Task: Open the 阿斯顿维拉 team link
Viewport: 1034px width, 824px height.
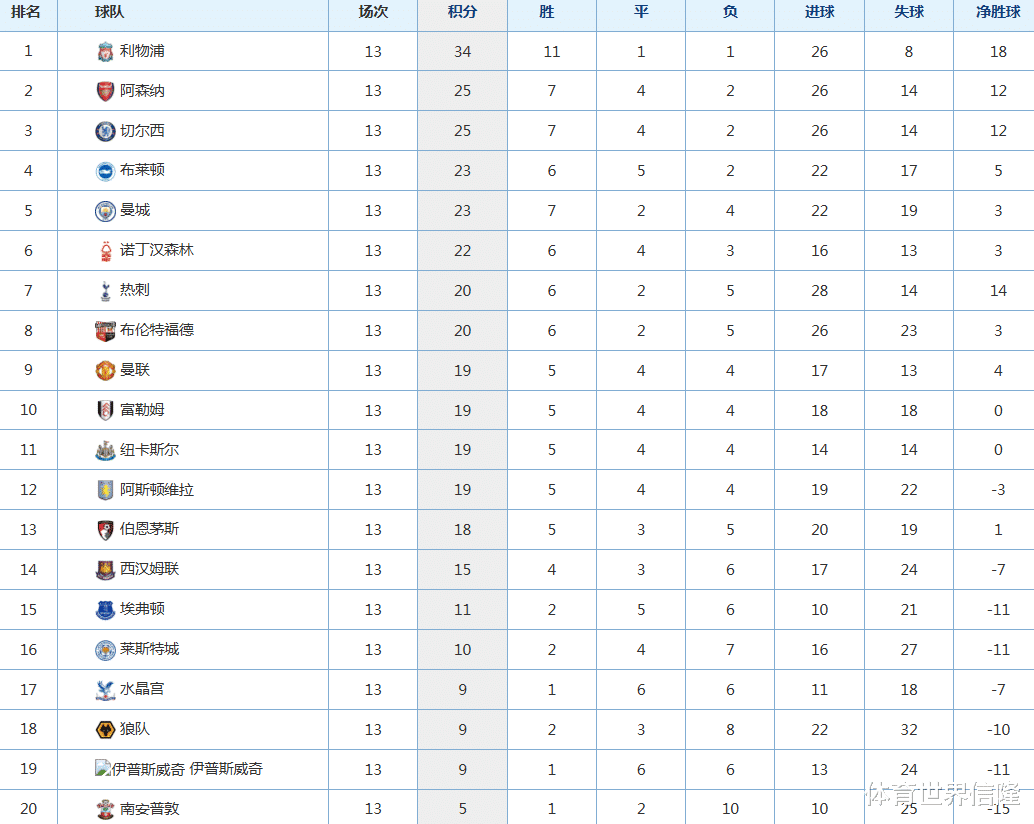Action: pyautogui.click(x=157, y=490)
